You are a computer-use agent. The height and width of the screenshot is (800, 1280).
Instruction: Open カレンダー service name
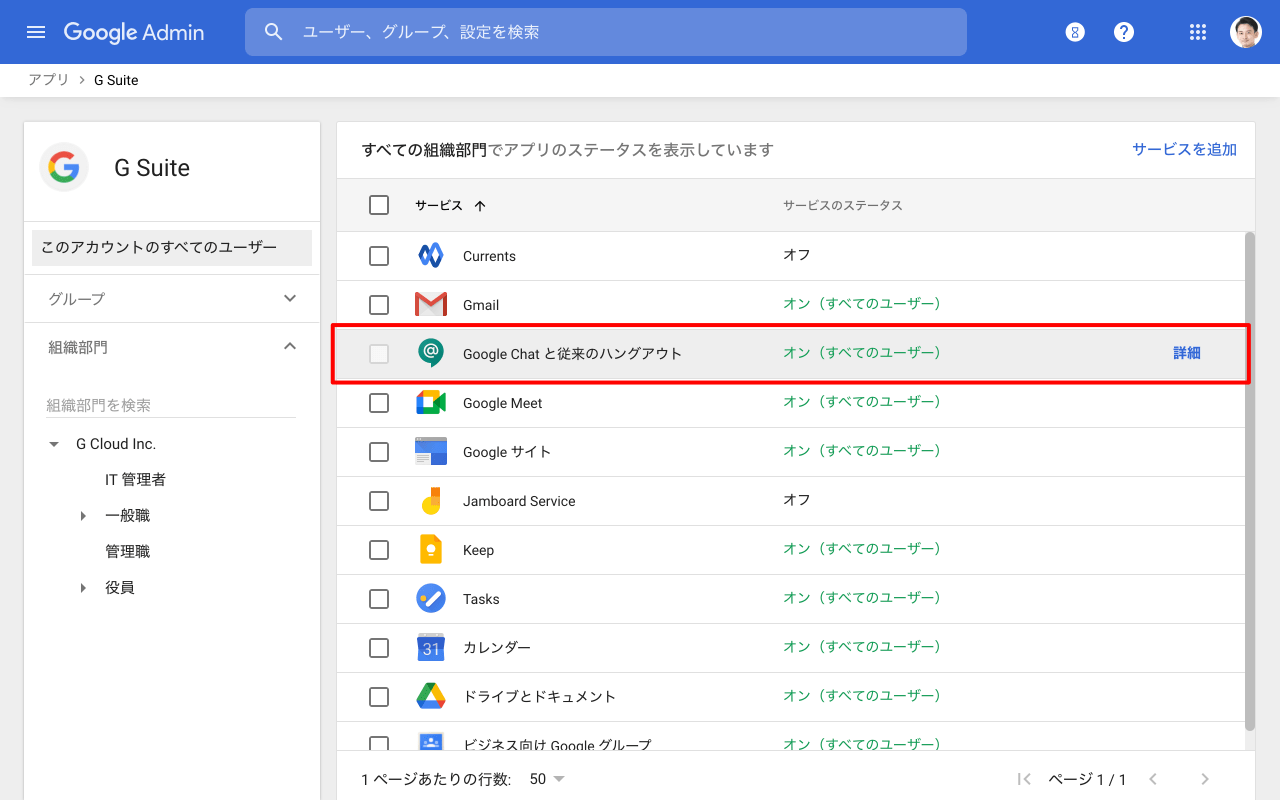click(497, 648)
